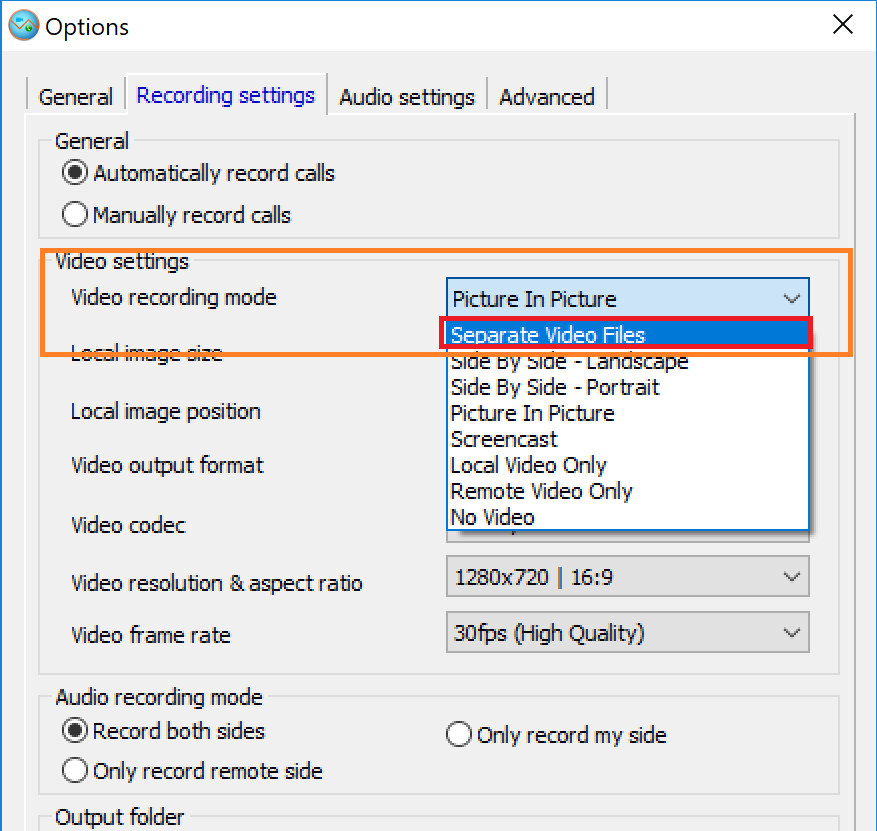Pick Side By Side - Portrait mode
The image size is (877, 831).
click(629, 387)
